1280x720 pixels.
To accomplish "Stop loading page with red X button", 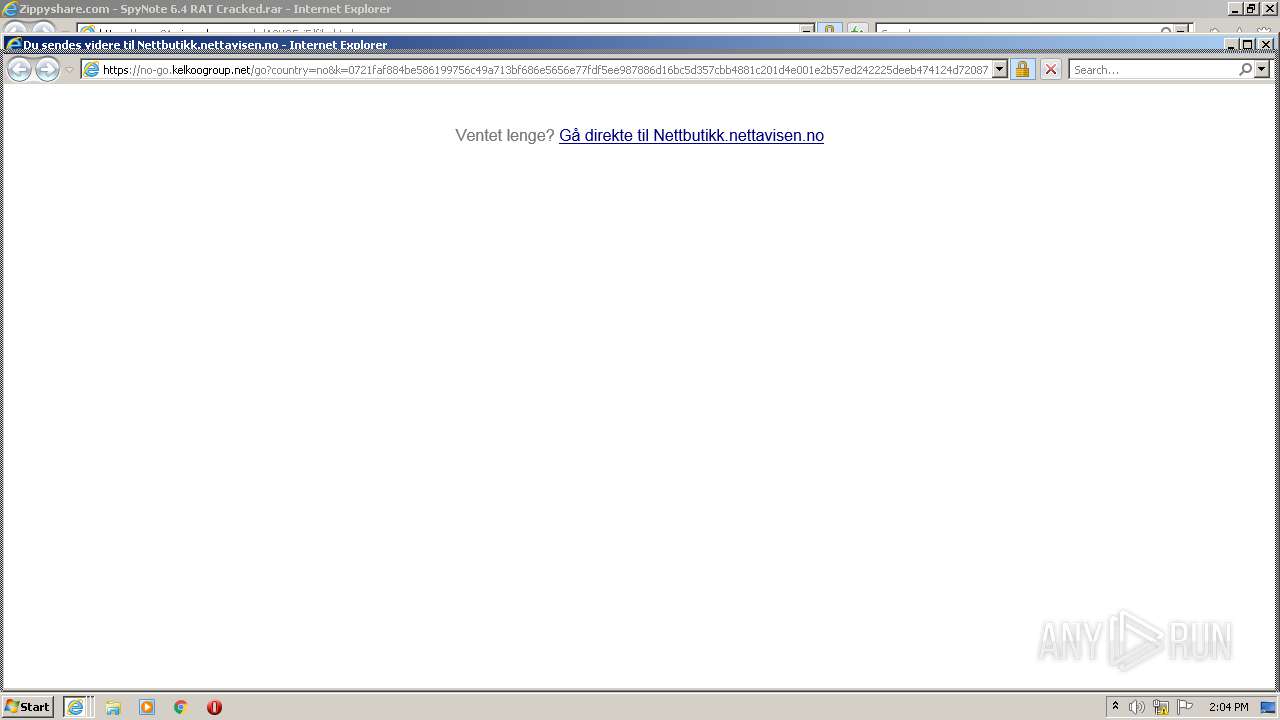I will pos(1050,70).
